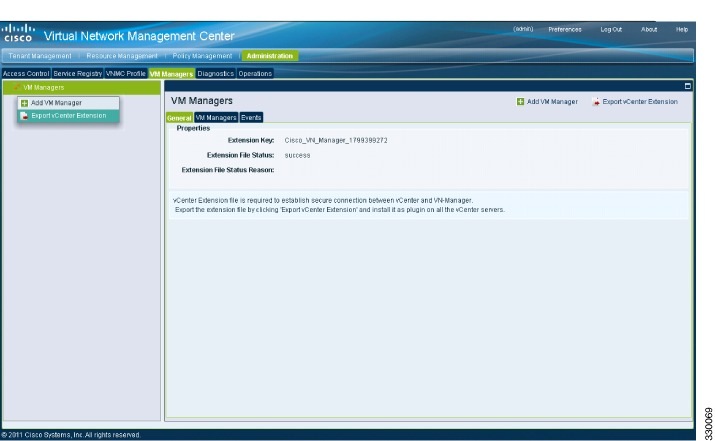715x441 pixels.
Task: Maximize the content pane with corner icon
Action: click(x=688, y=86)
